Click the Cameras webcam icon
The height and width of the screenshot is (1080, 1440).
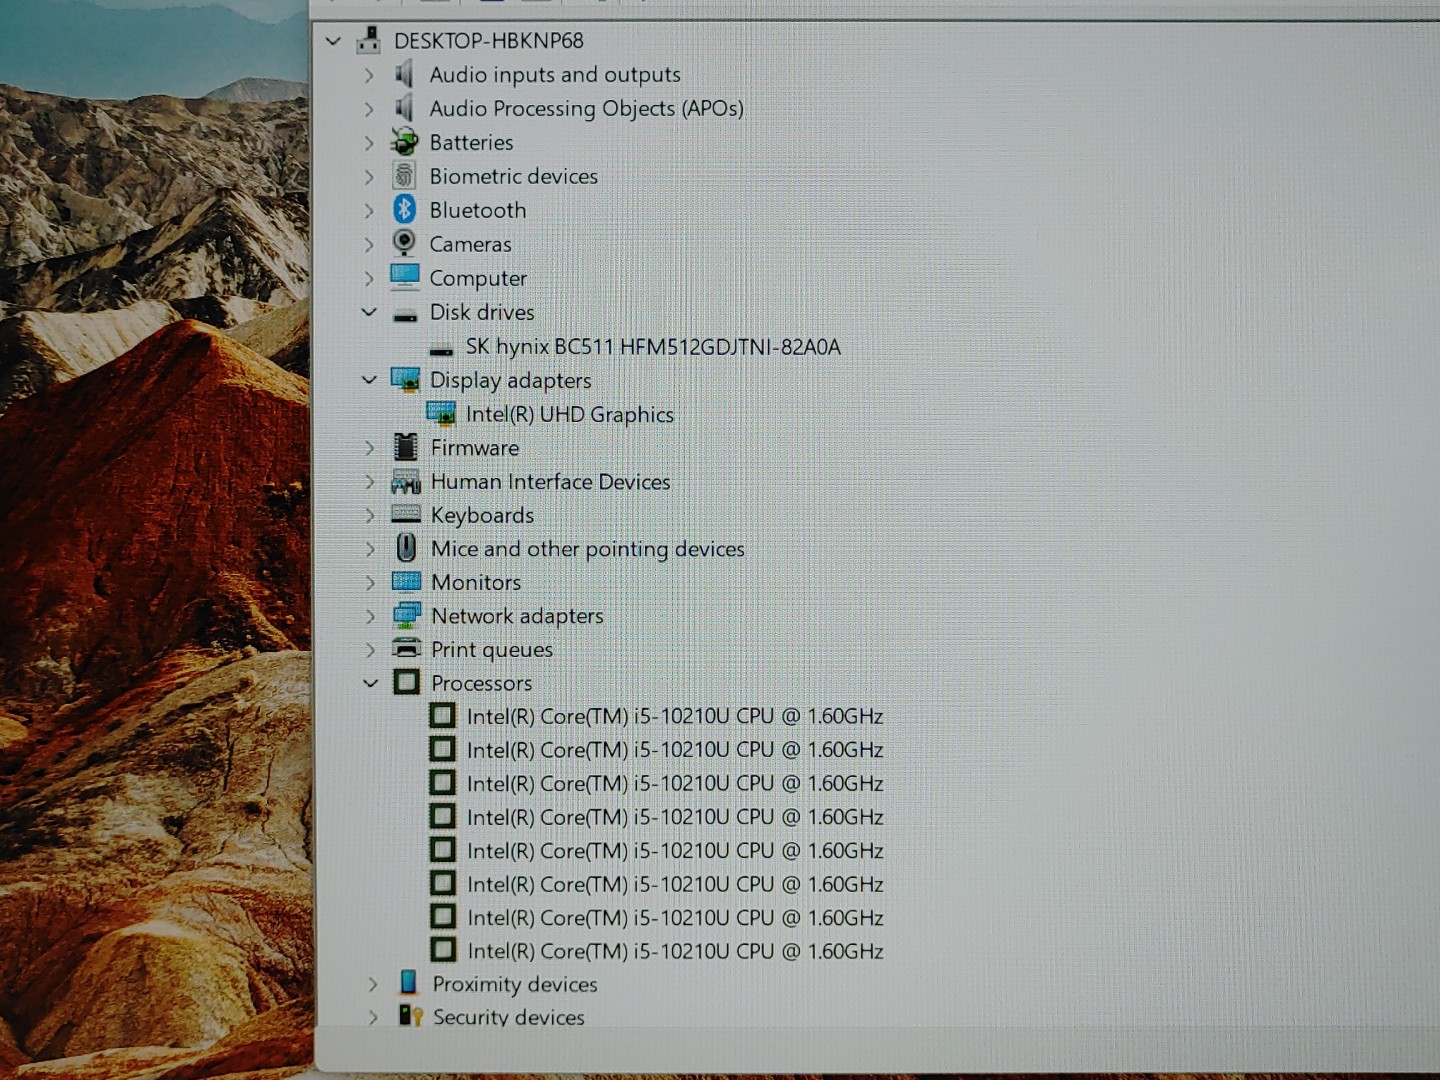tap(404, 243)
